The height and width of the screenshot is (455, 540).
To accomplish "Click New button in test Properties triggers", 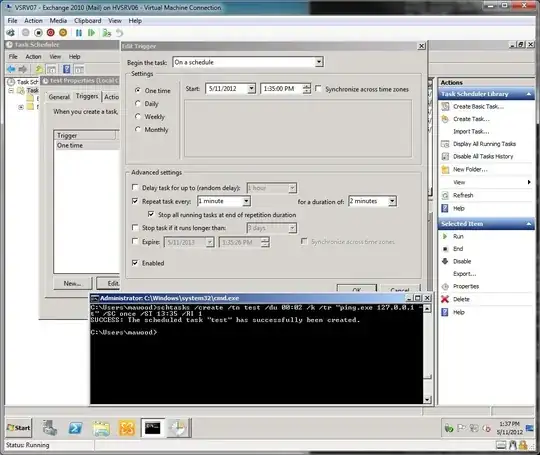I will click(x=72, y=283).
